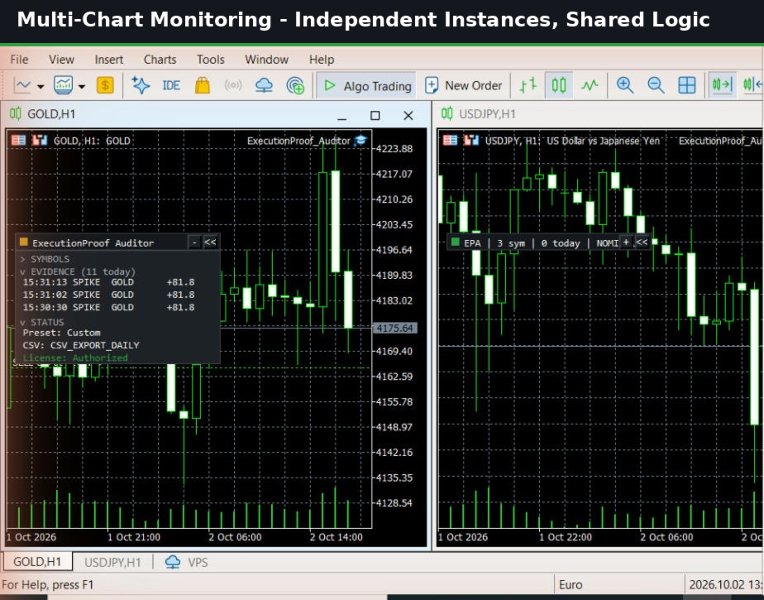Click the orange square on the Auditor title
The height and width of the screenshot is (600, 764).
click(x=23, y=242)
